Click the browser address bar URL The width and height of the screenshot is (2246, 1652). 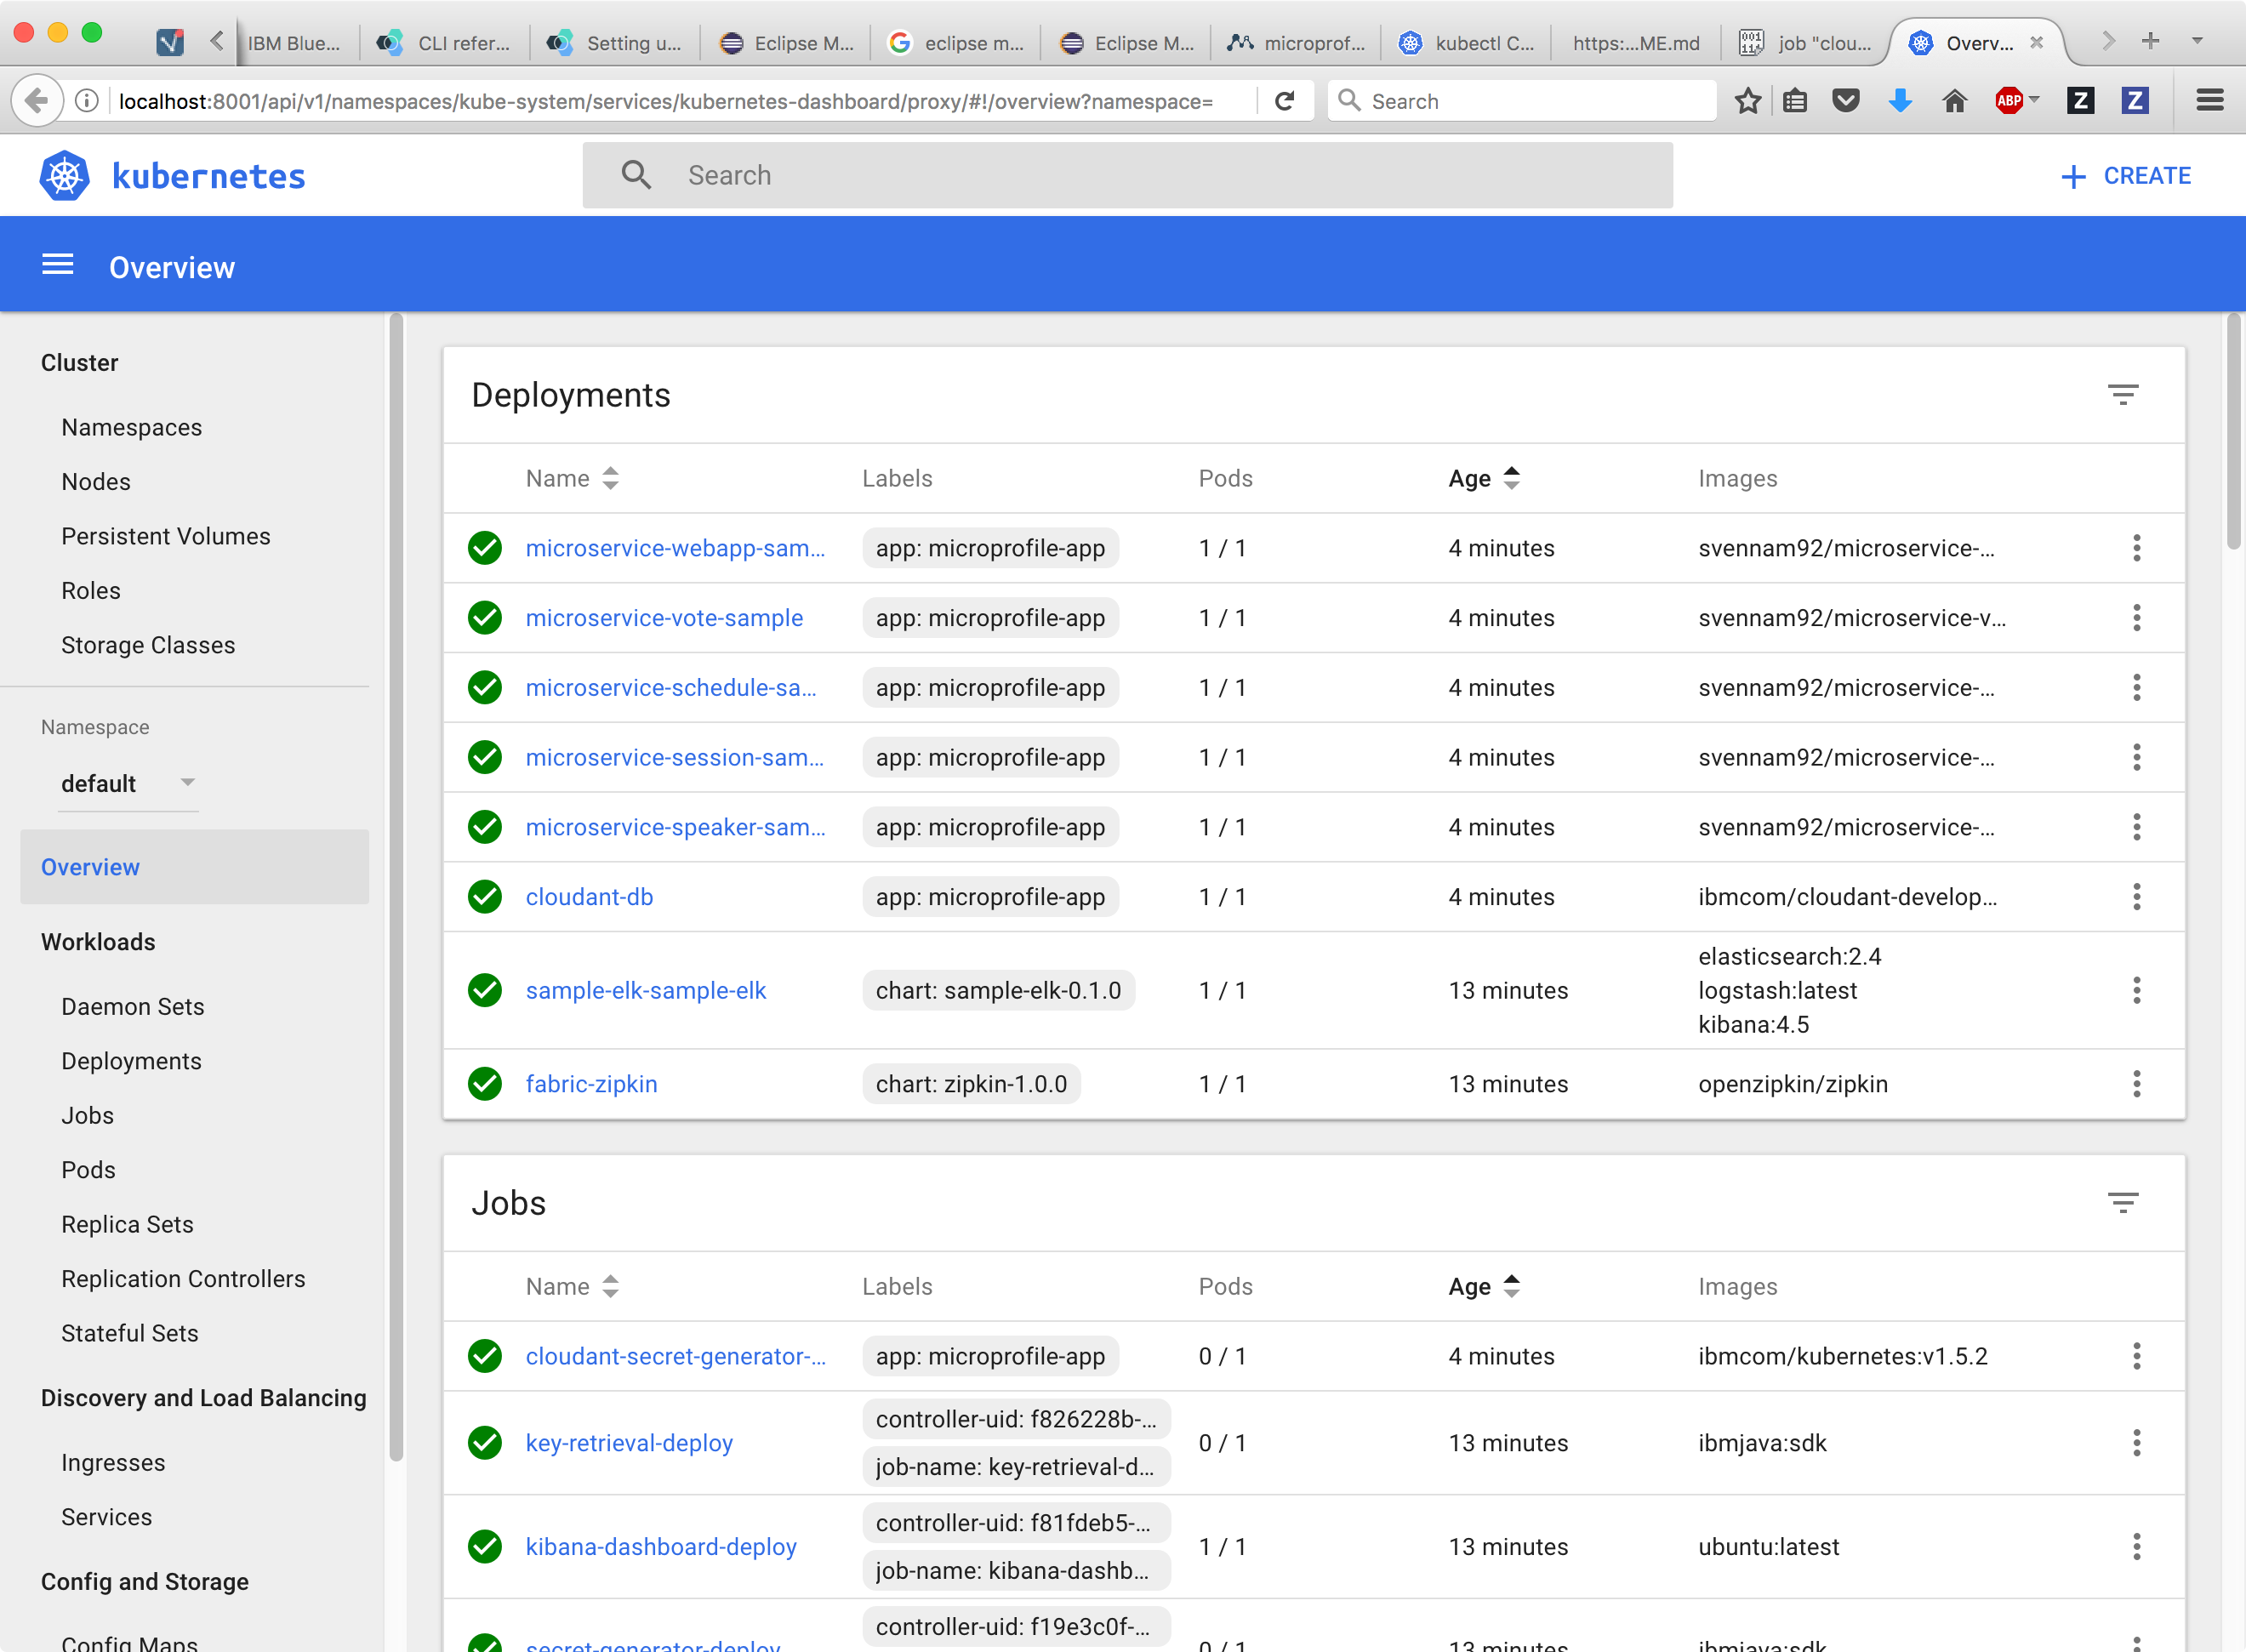pyautogui.click(x=665, y=101)
